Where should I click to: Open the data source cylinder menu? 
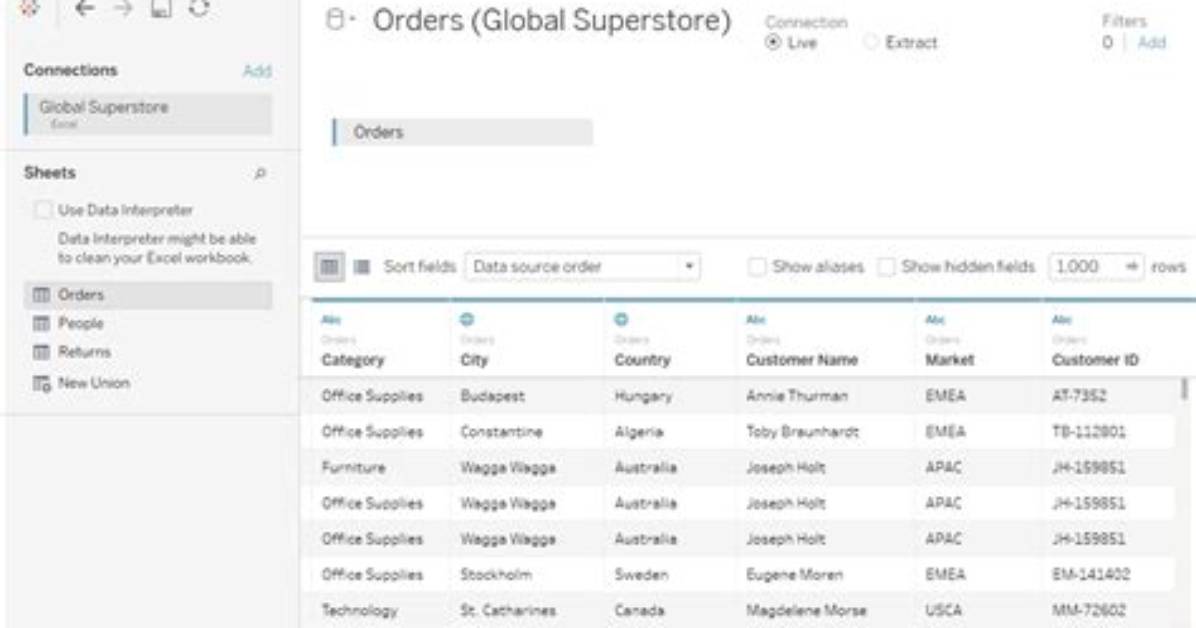pos(339,20)
